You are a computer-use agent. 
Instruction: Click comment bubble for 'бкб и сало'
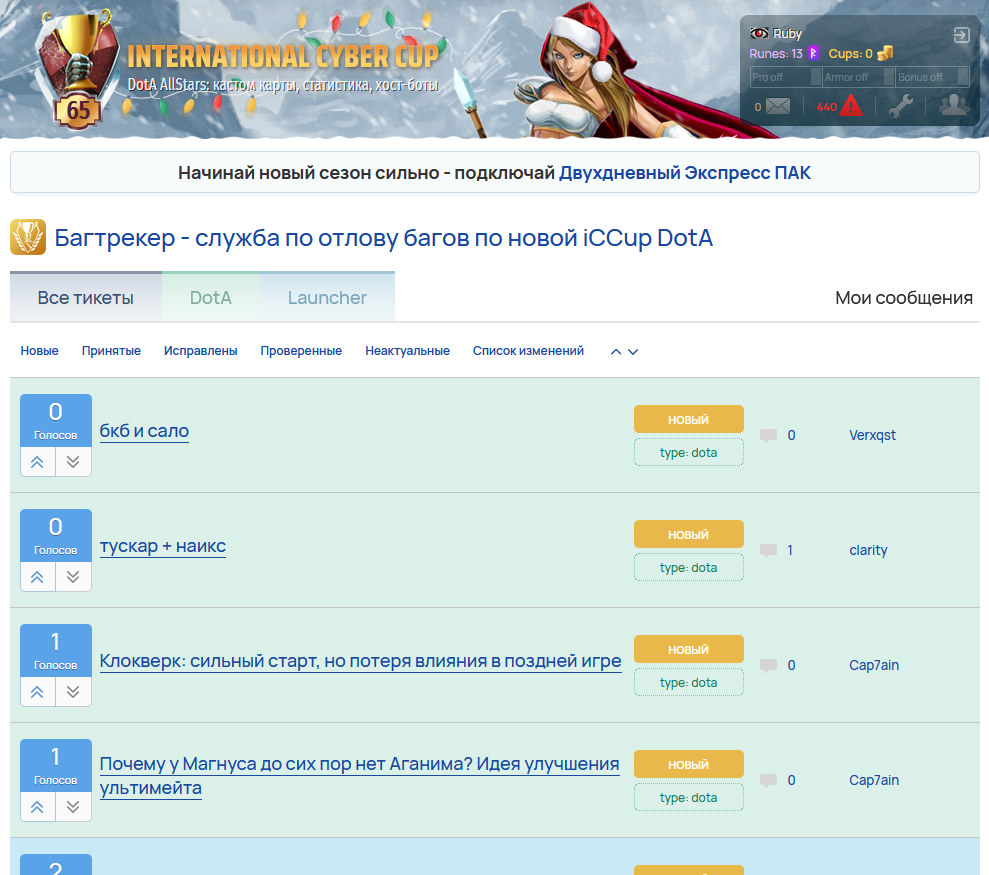tap(768, 435)
